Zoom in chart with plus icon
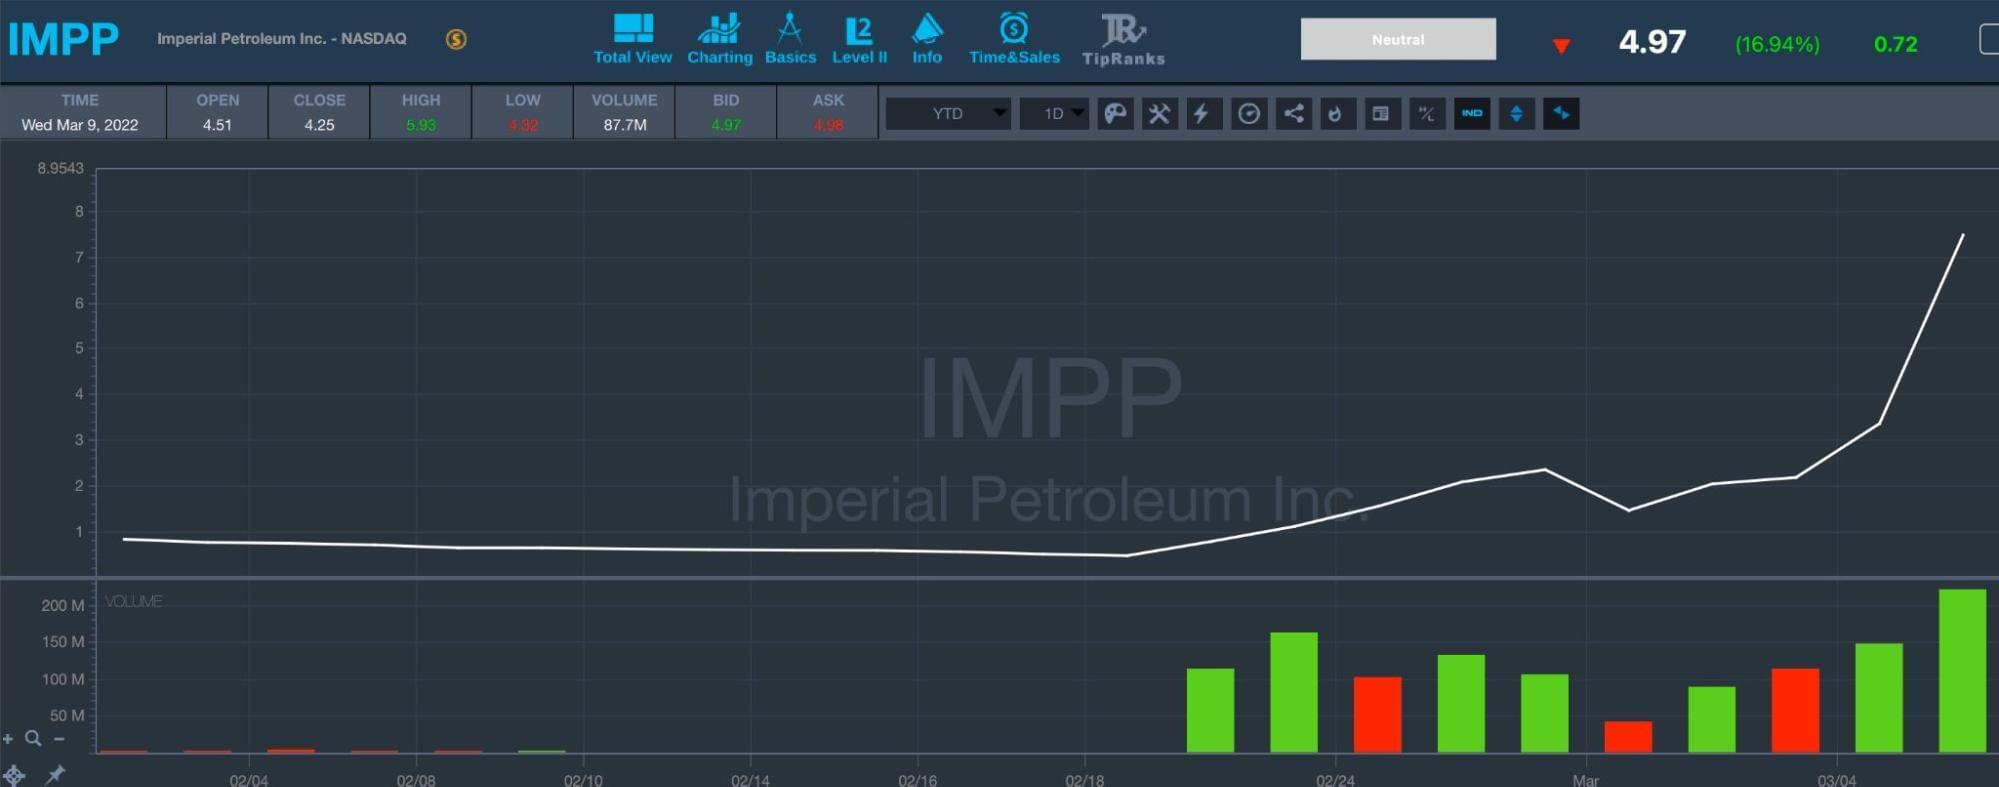This screenshot has height=787, width=1999. 8,739
